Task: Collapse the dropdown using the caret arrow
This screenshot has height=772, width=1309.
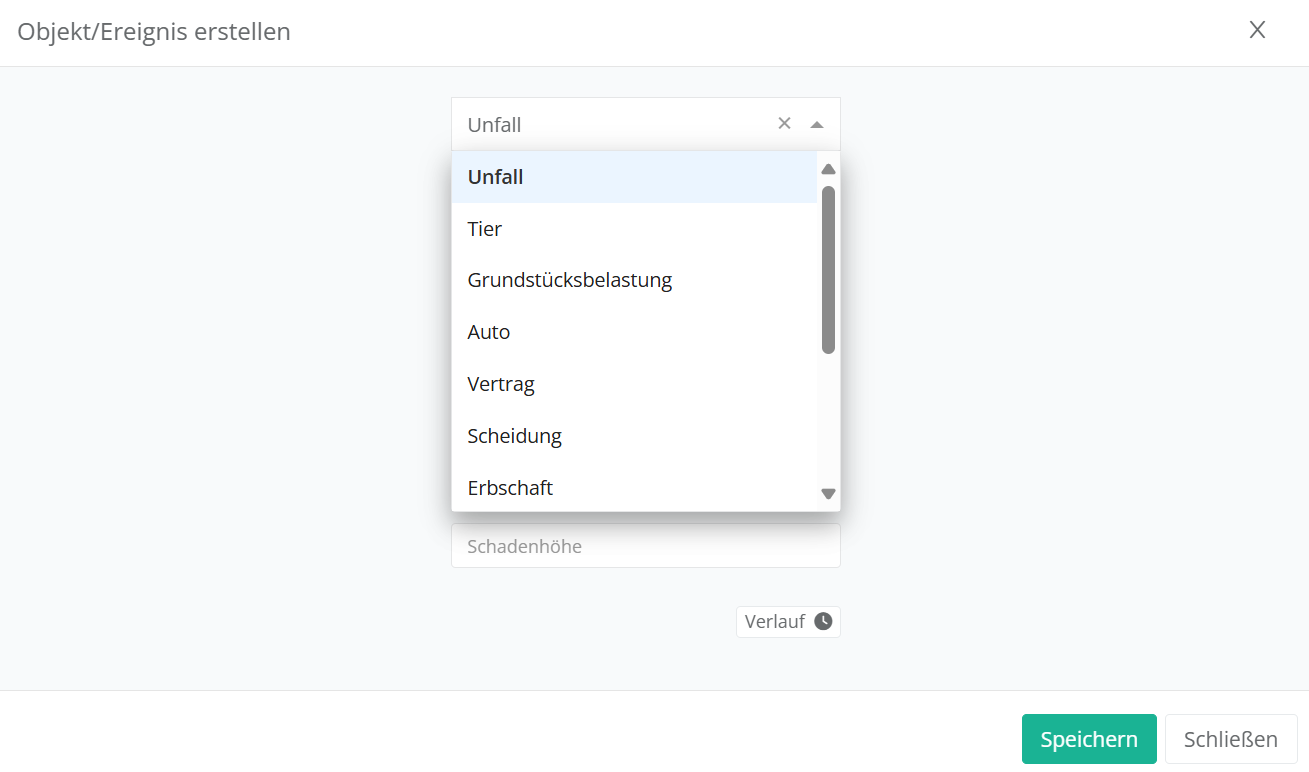Action: pyautogui.click(x=817, y=125)
